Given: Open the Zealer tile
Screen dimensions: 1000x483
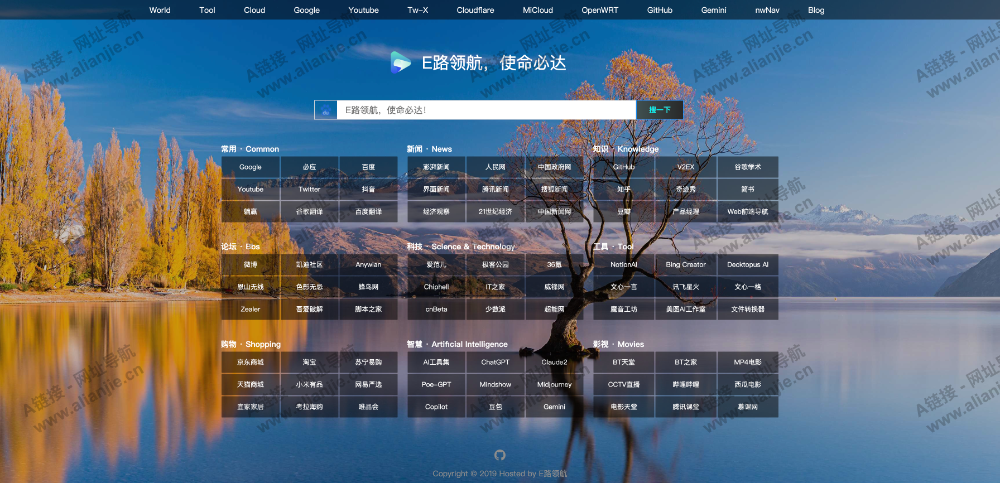Looking at the screenshot, I should (x=251, y=309).
